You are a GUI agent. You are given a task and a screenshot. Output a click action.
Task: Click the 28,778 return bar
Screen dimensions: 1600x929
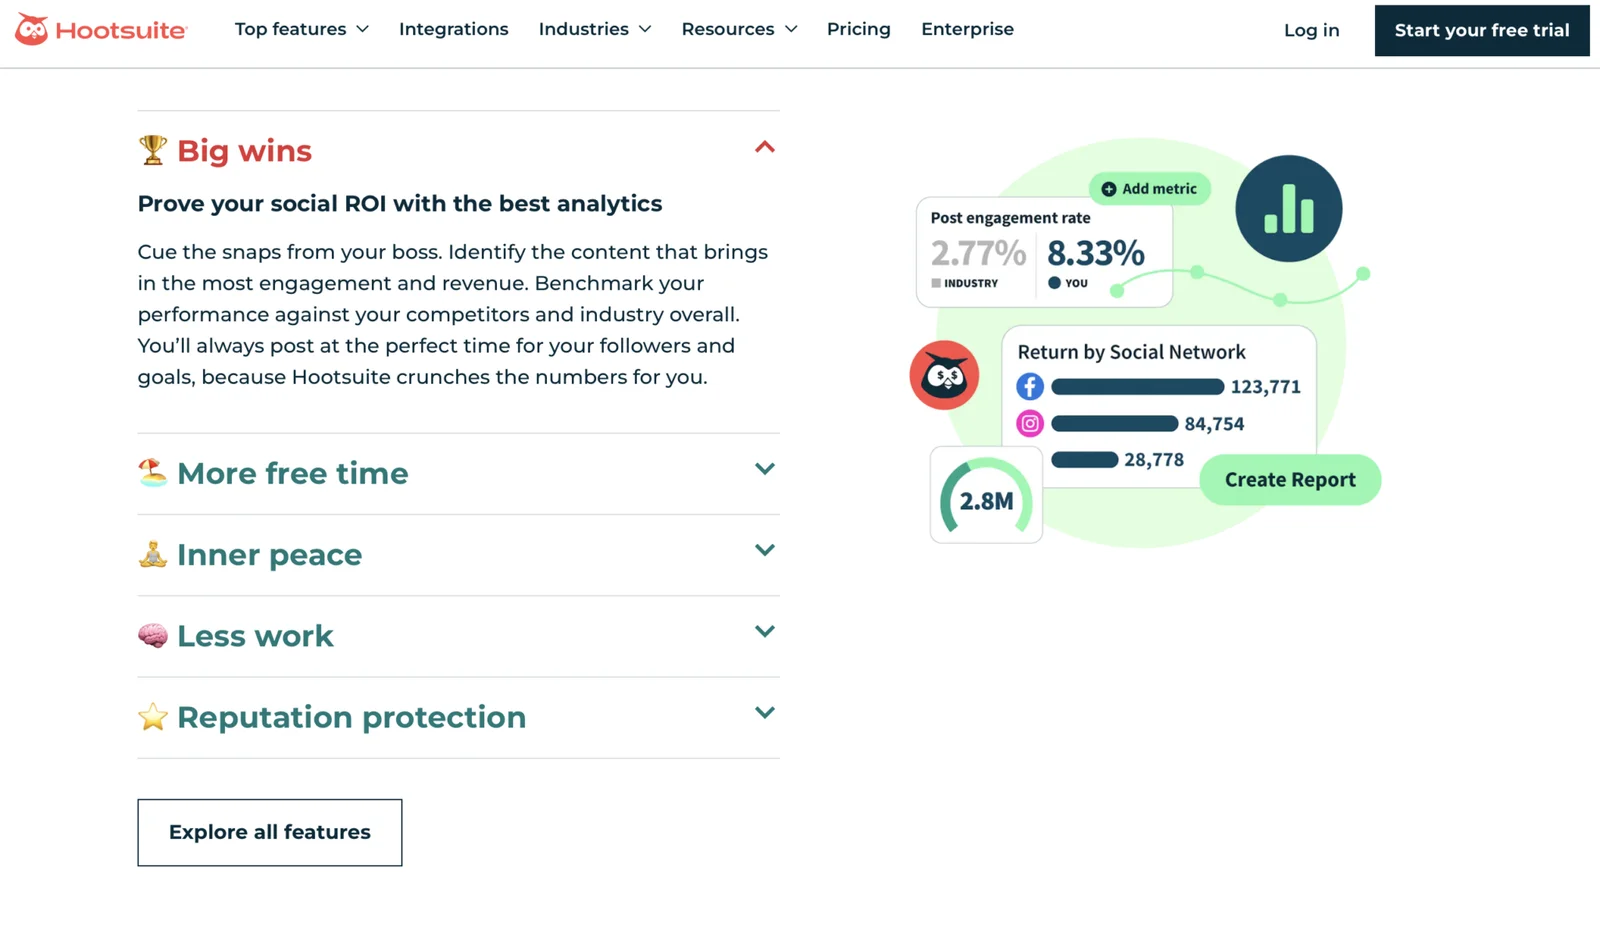1085,460
